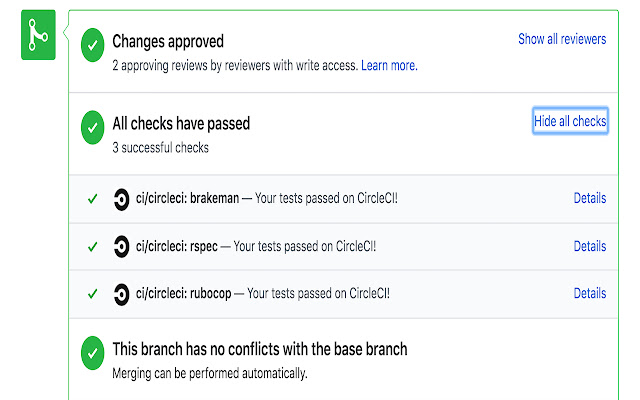Click the ci/circleci: brakeman check name
Viewport: 640px width, 400px height.
[x=188, y=199]
